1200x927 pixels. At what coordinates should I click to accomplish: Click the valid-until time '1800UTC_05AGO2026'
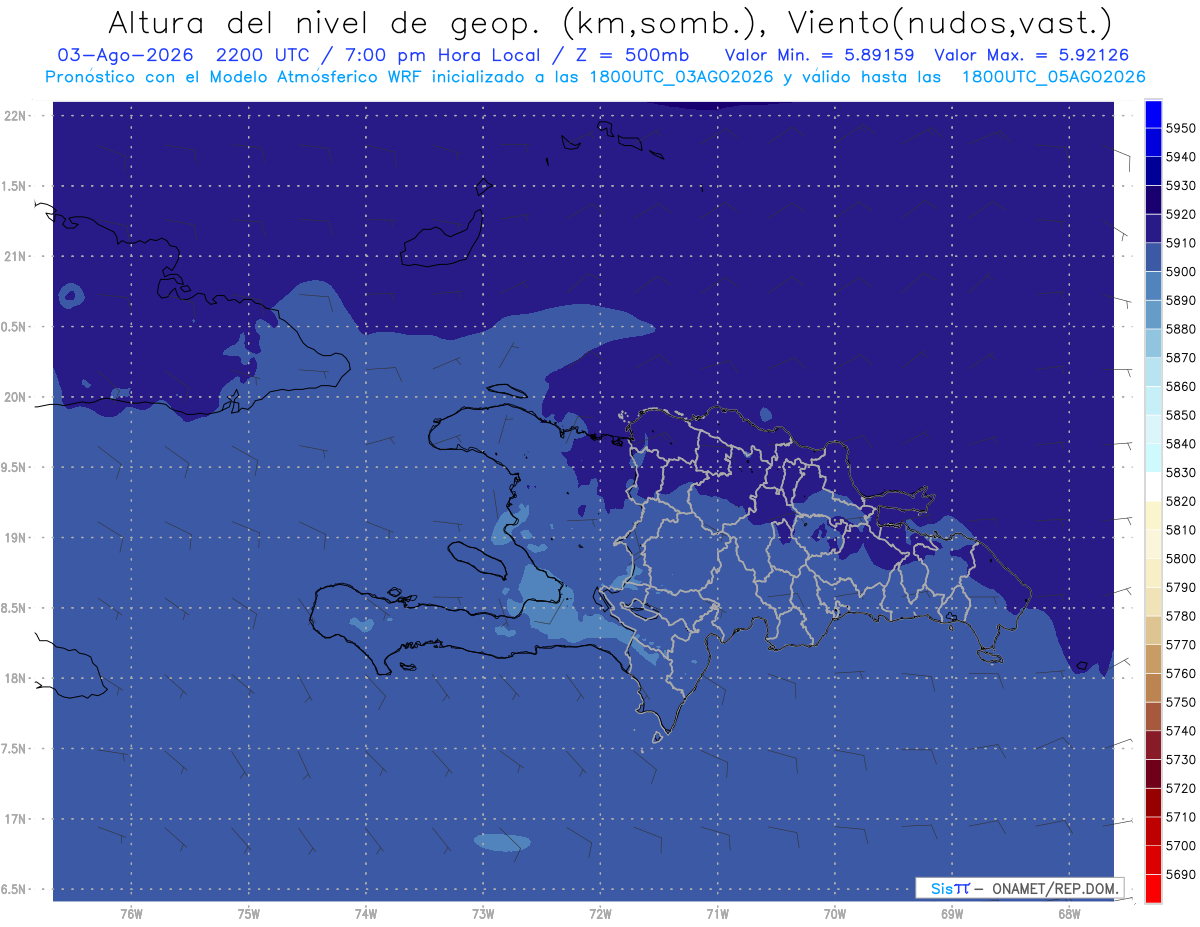(x=1053, y=77)
